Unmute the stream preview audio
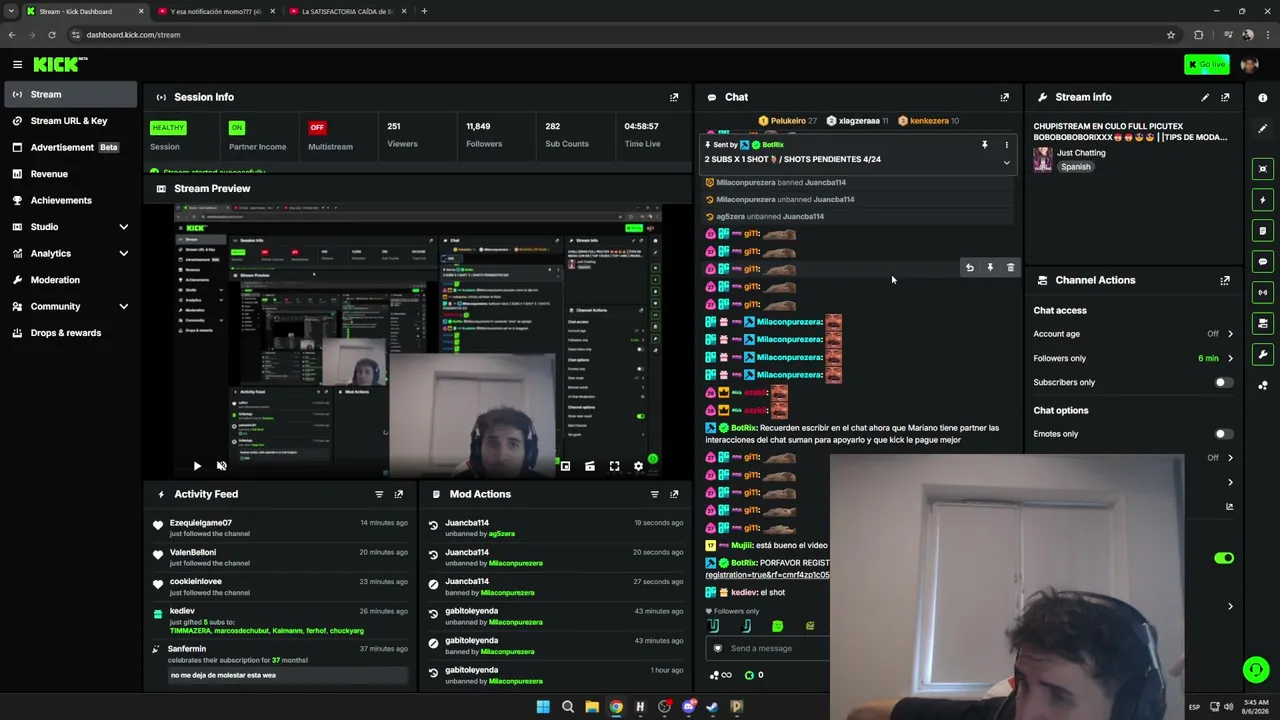Viewport: 1280px width, 720px height. (x=221, y=466)
